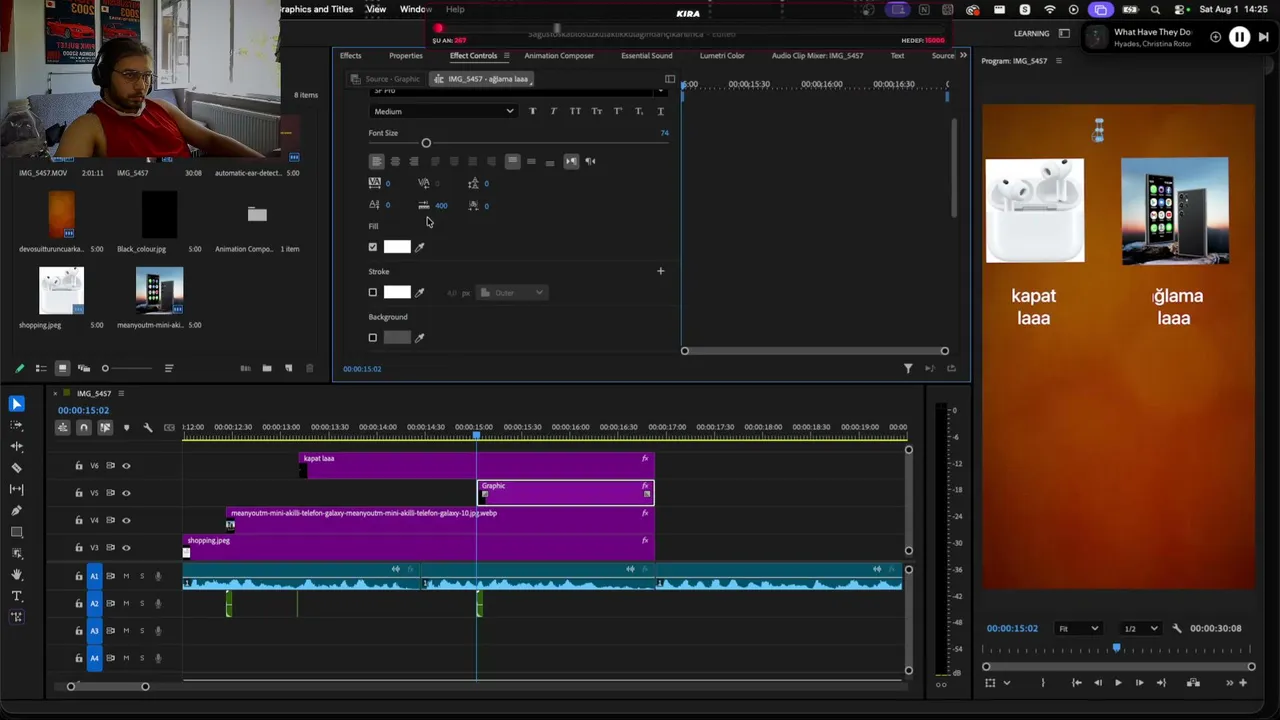Select the Rectangle tool

tap(17, 532)
